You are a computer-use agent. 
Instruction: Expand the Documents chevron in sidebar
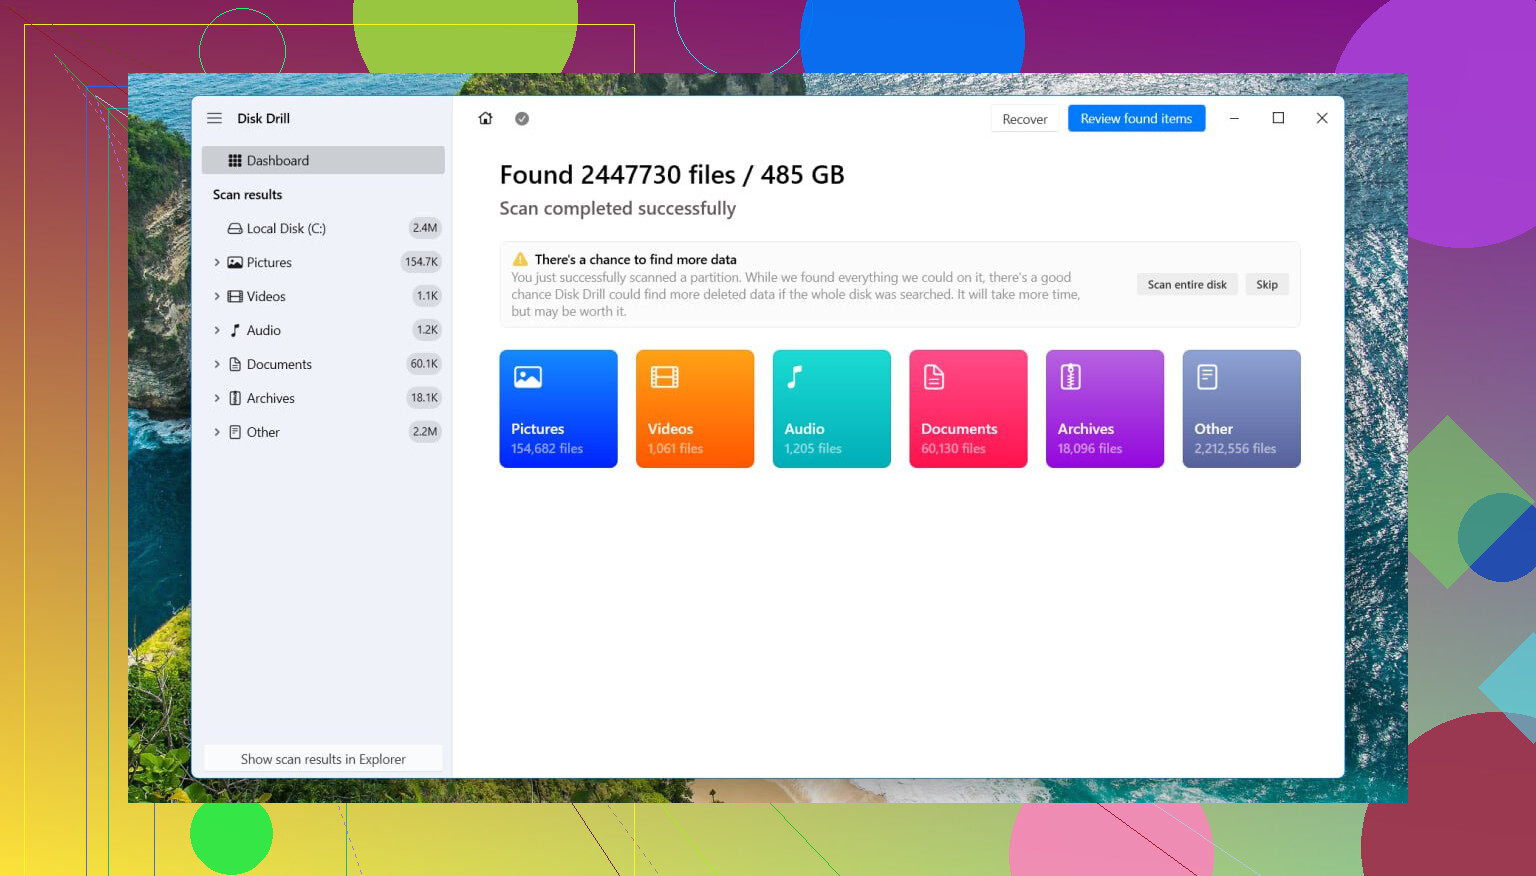point(217,364)
